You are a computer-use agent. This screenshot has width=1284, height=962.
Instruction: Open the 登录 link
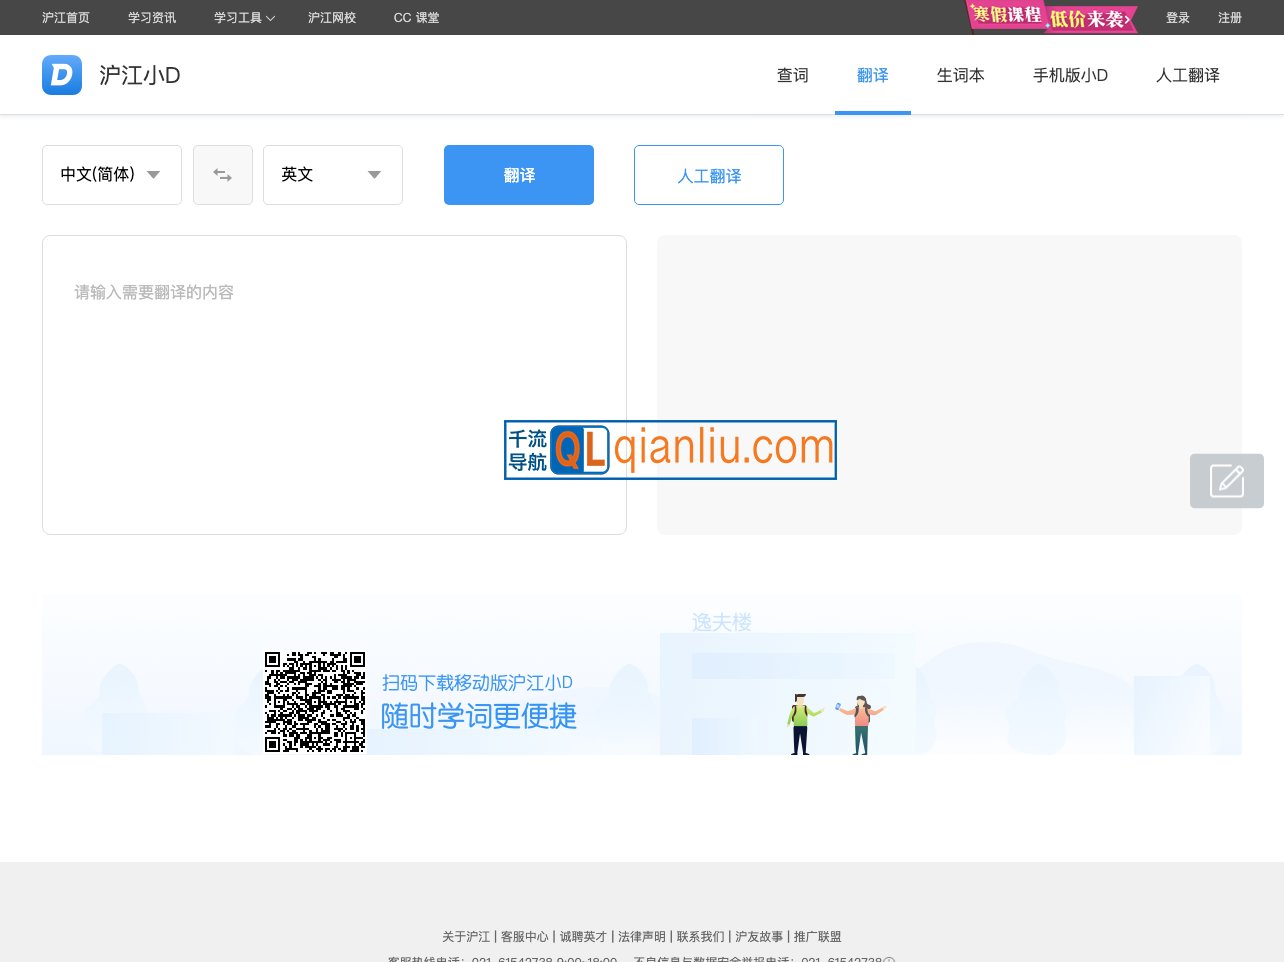[1178, 17]
